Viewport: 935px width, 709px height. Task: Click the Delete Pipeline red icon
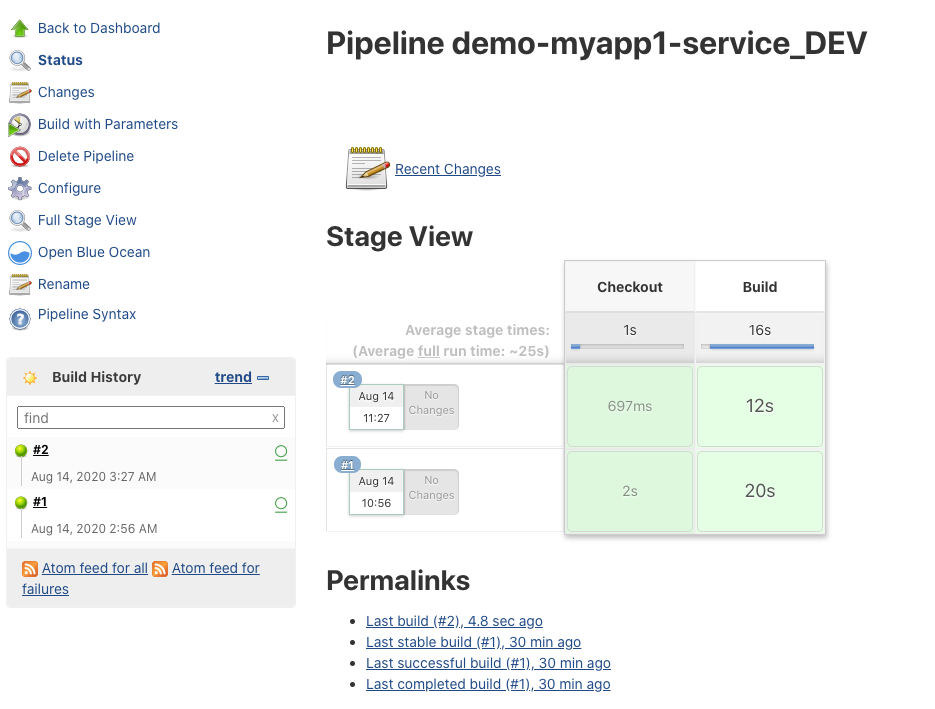[x=20, y=157]
